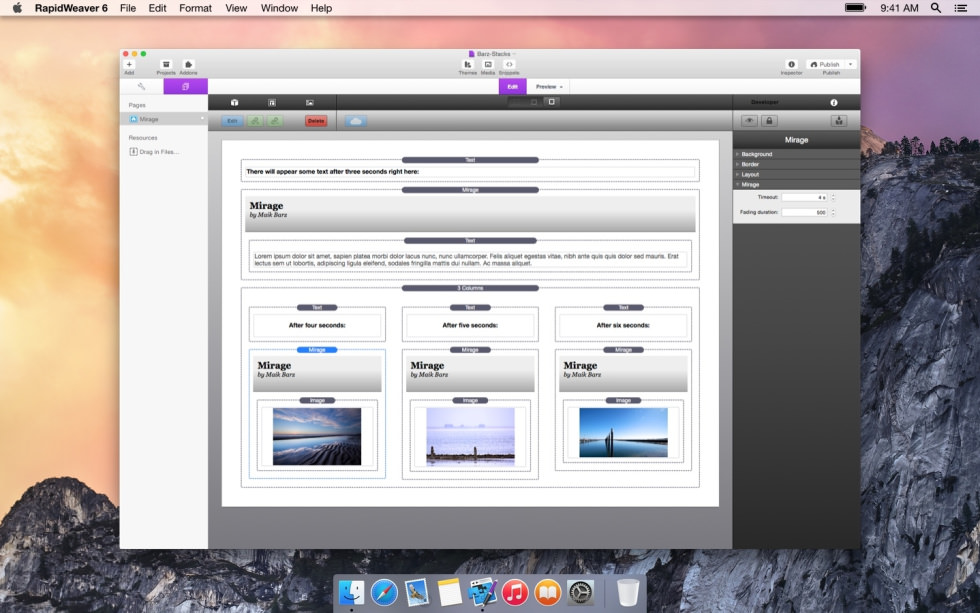
Task: Select the wrench settings sidebar tab
Action: (141, 86)
